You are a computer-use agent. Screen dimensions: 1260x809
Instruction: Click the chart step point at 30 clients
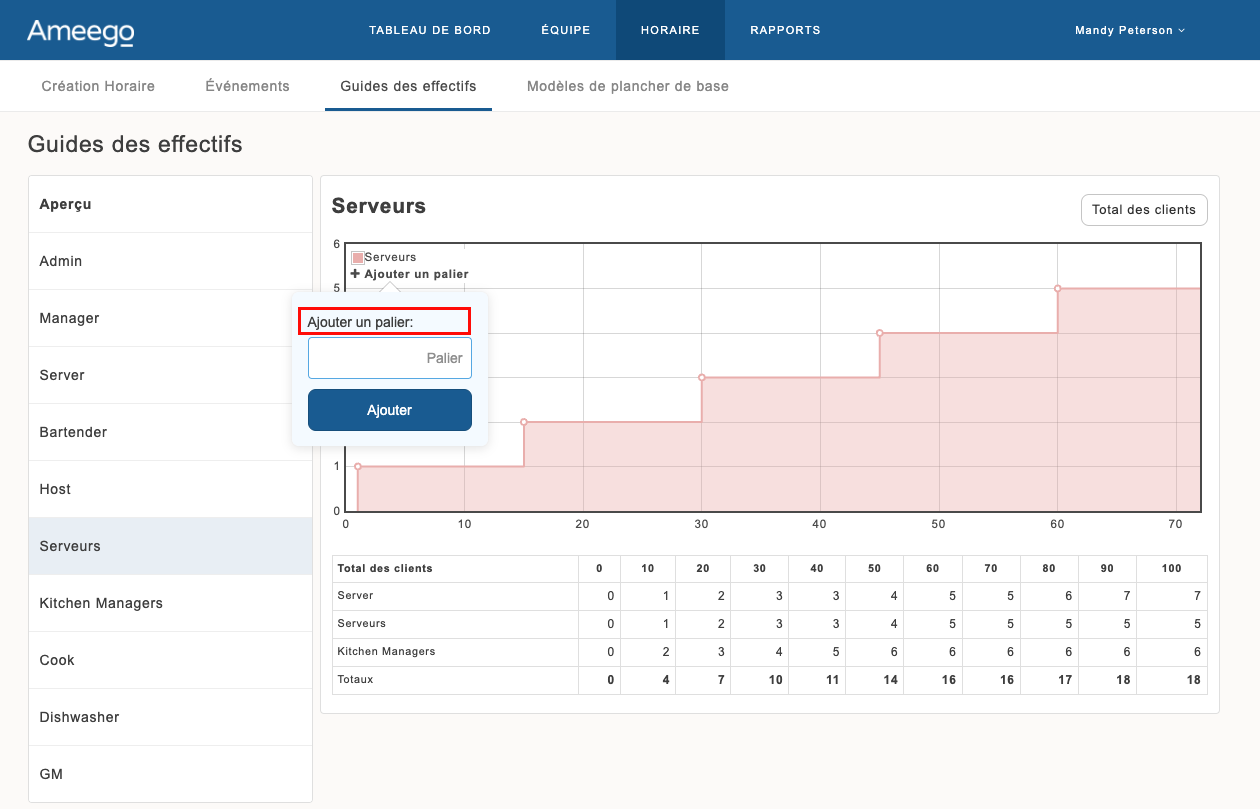click(702, 378)
